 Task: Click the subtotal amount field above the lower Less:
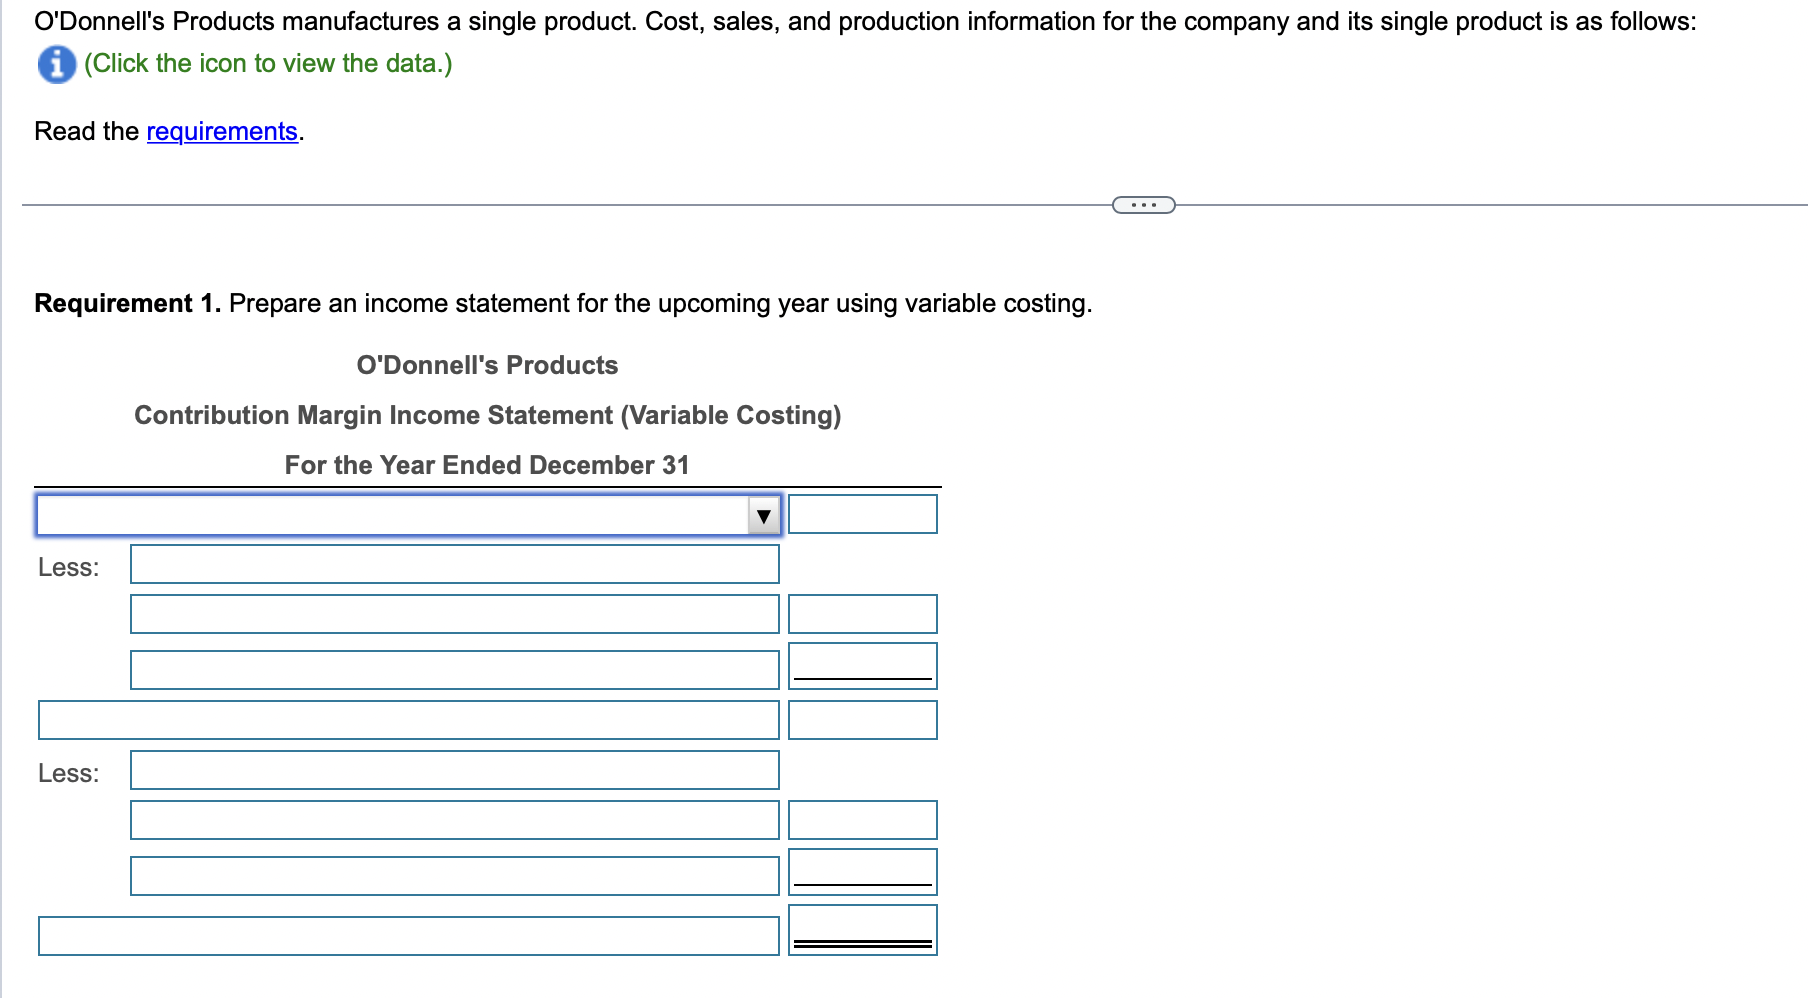point(862,720)
